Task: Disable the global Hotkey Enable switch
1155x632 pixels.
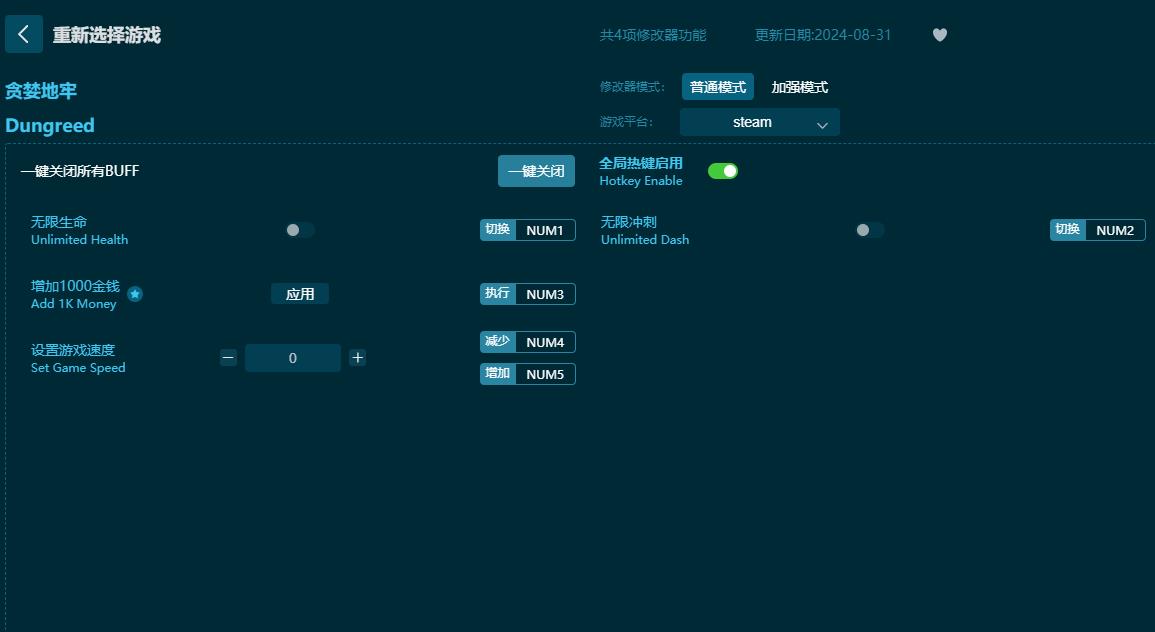Action: pos(723,171)
